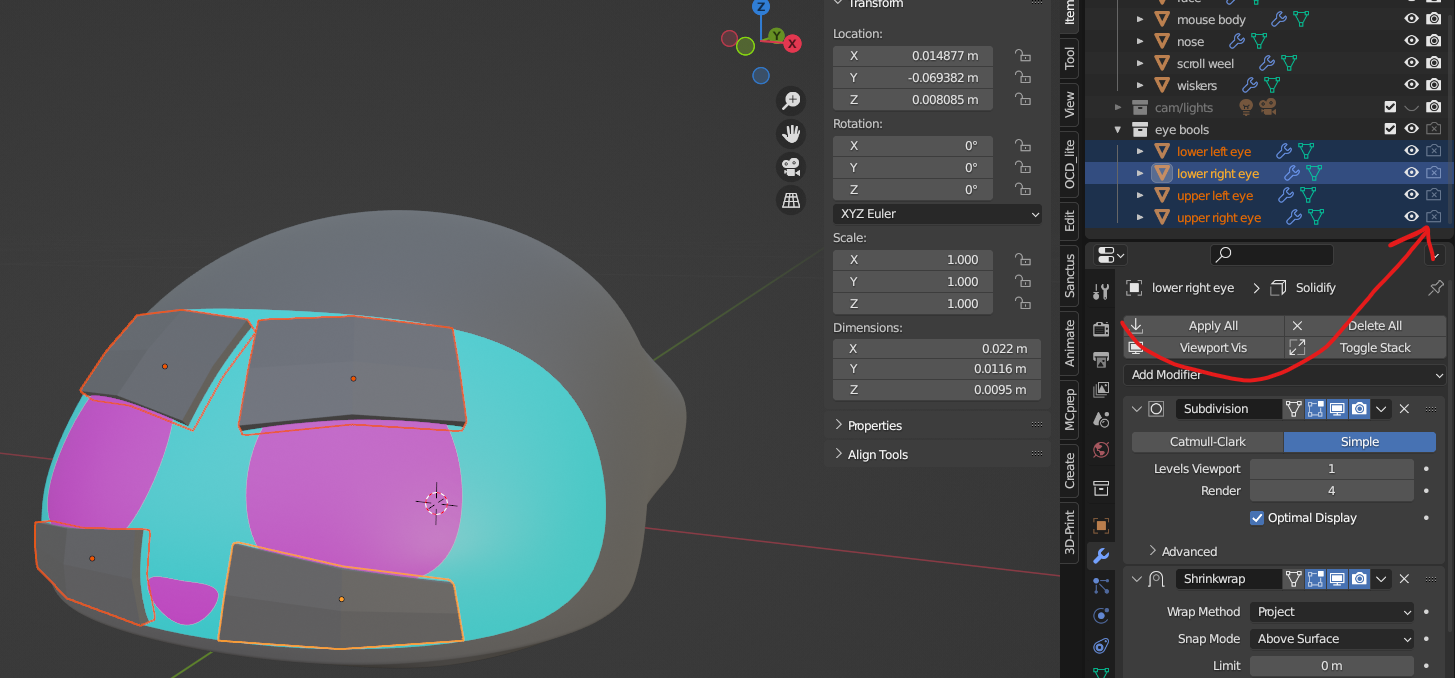
Task: Open the Particles properties tab
Action: click(x=1101, y=586)
